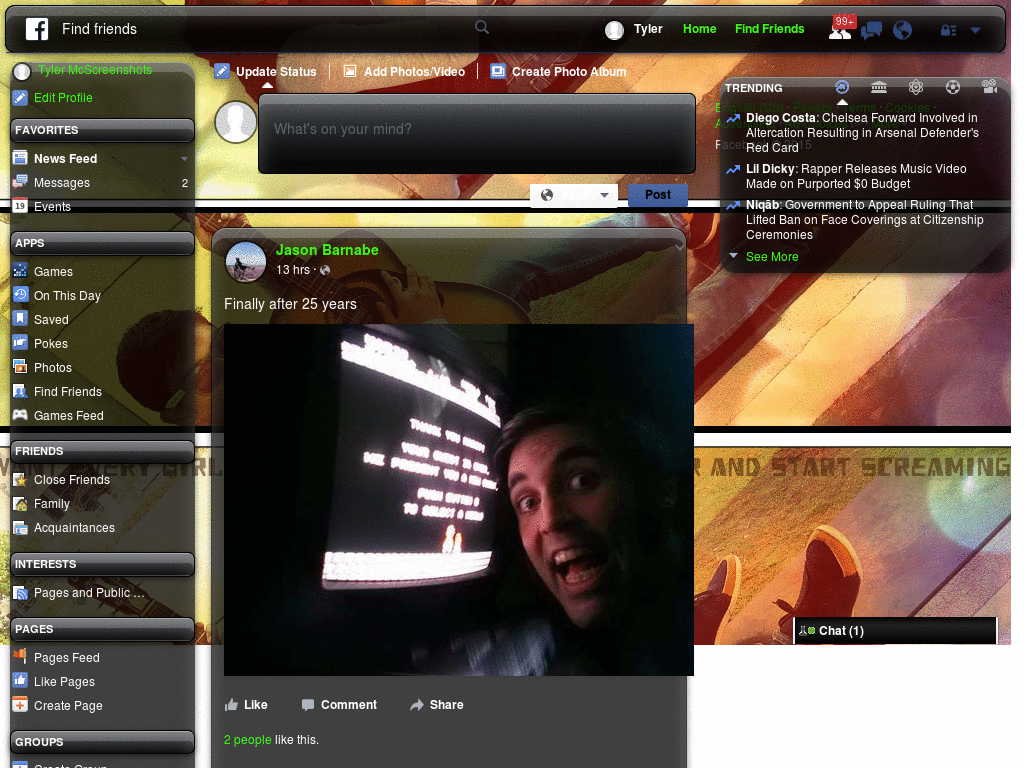Open News Feed in the sidebar
This screenshot has height=768, width=1024.
65,159
